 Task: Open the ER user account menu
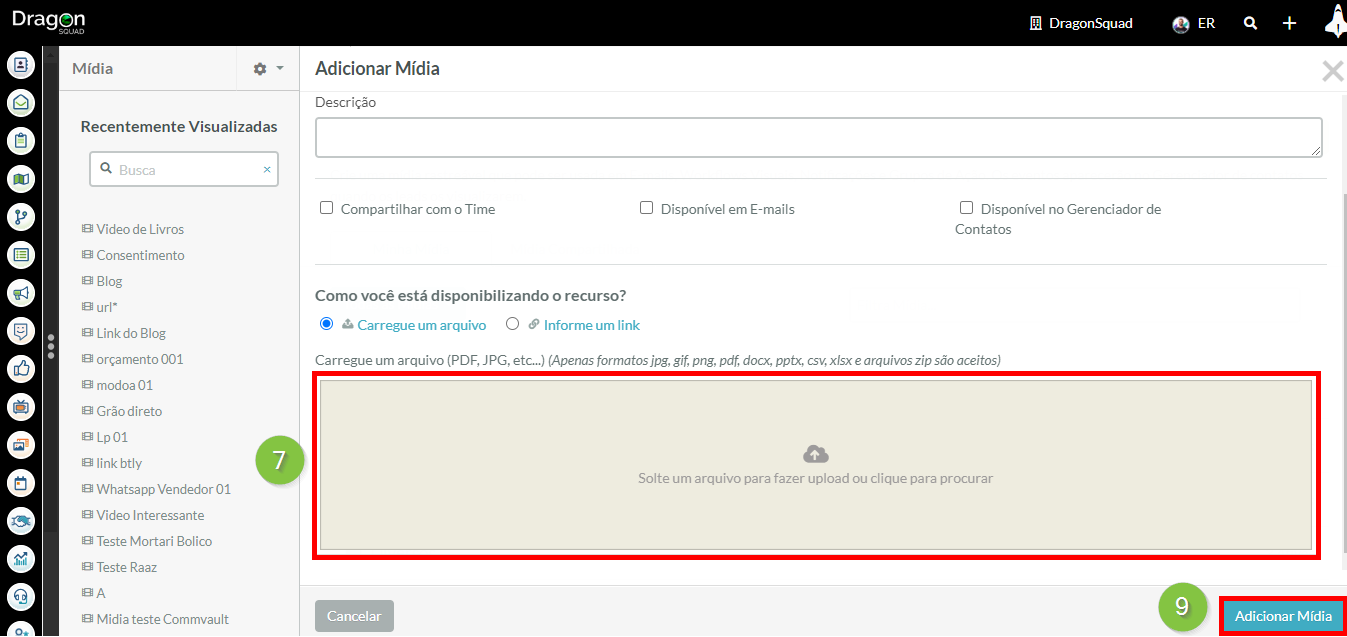click(1194, 23)
